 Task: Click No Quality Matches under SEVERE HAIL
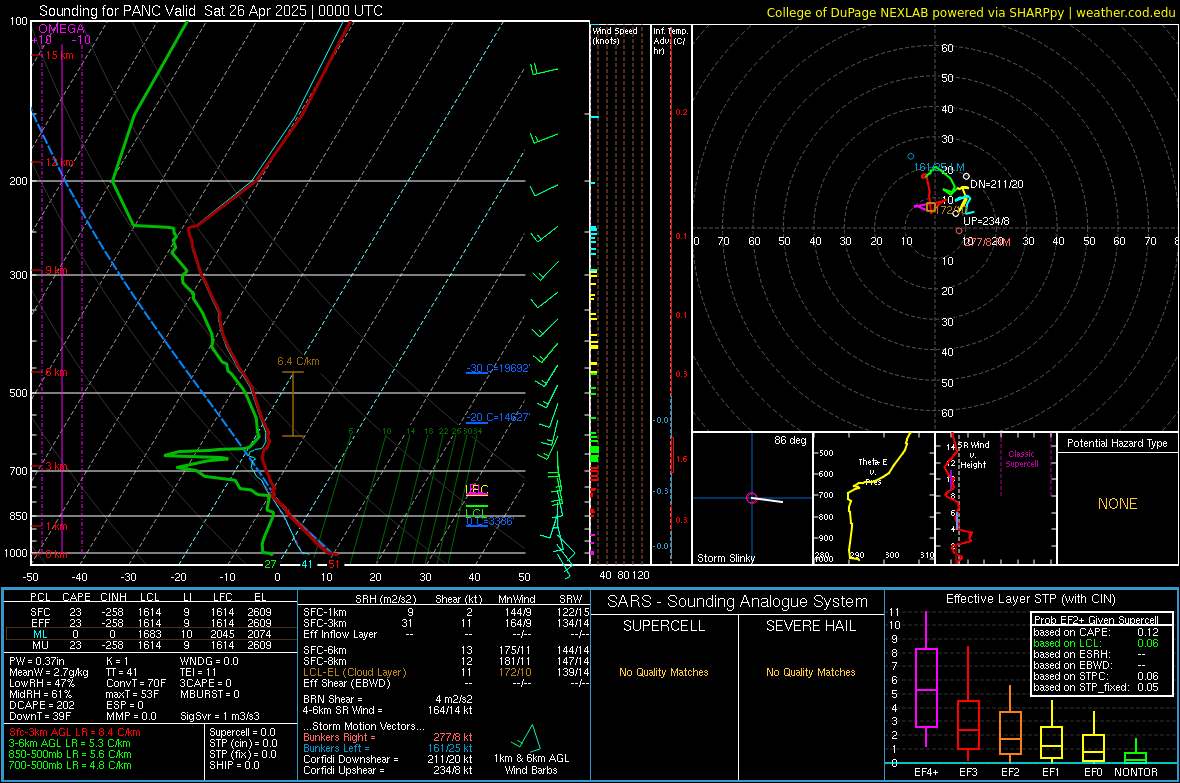point(810,672)
